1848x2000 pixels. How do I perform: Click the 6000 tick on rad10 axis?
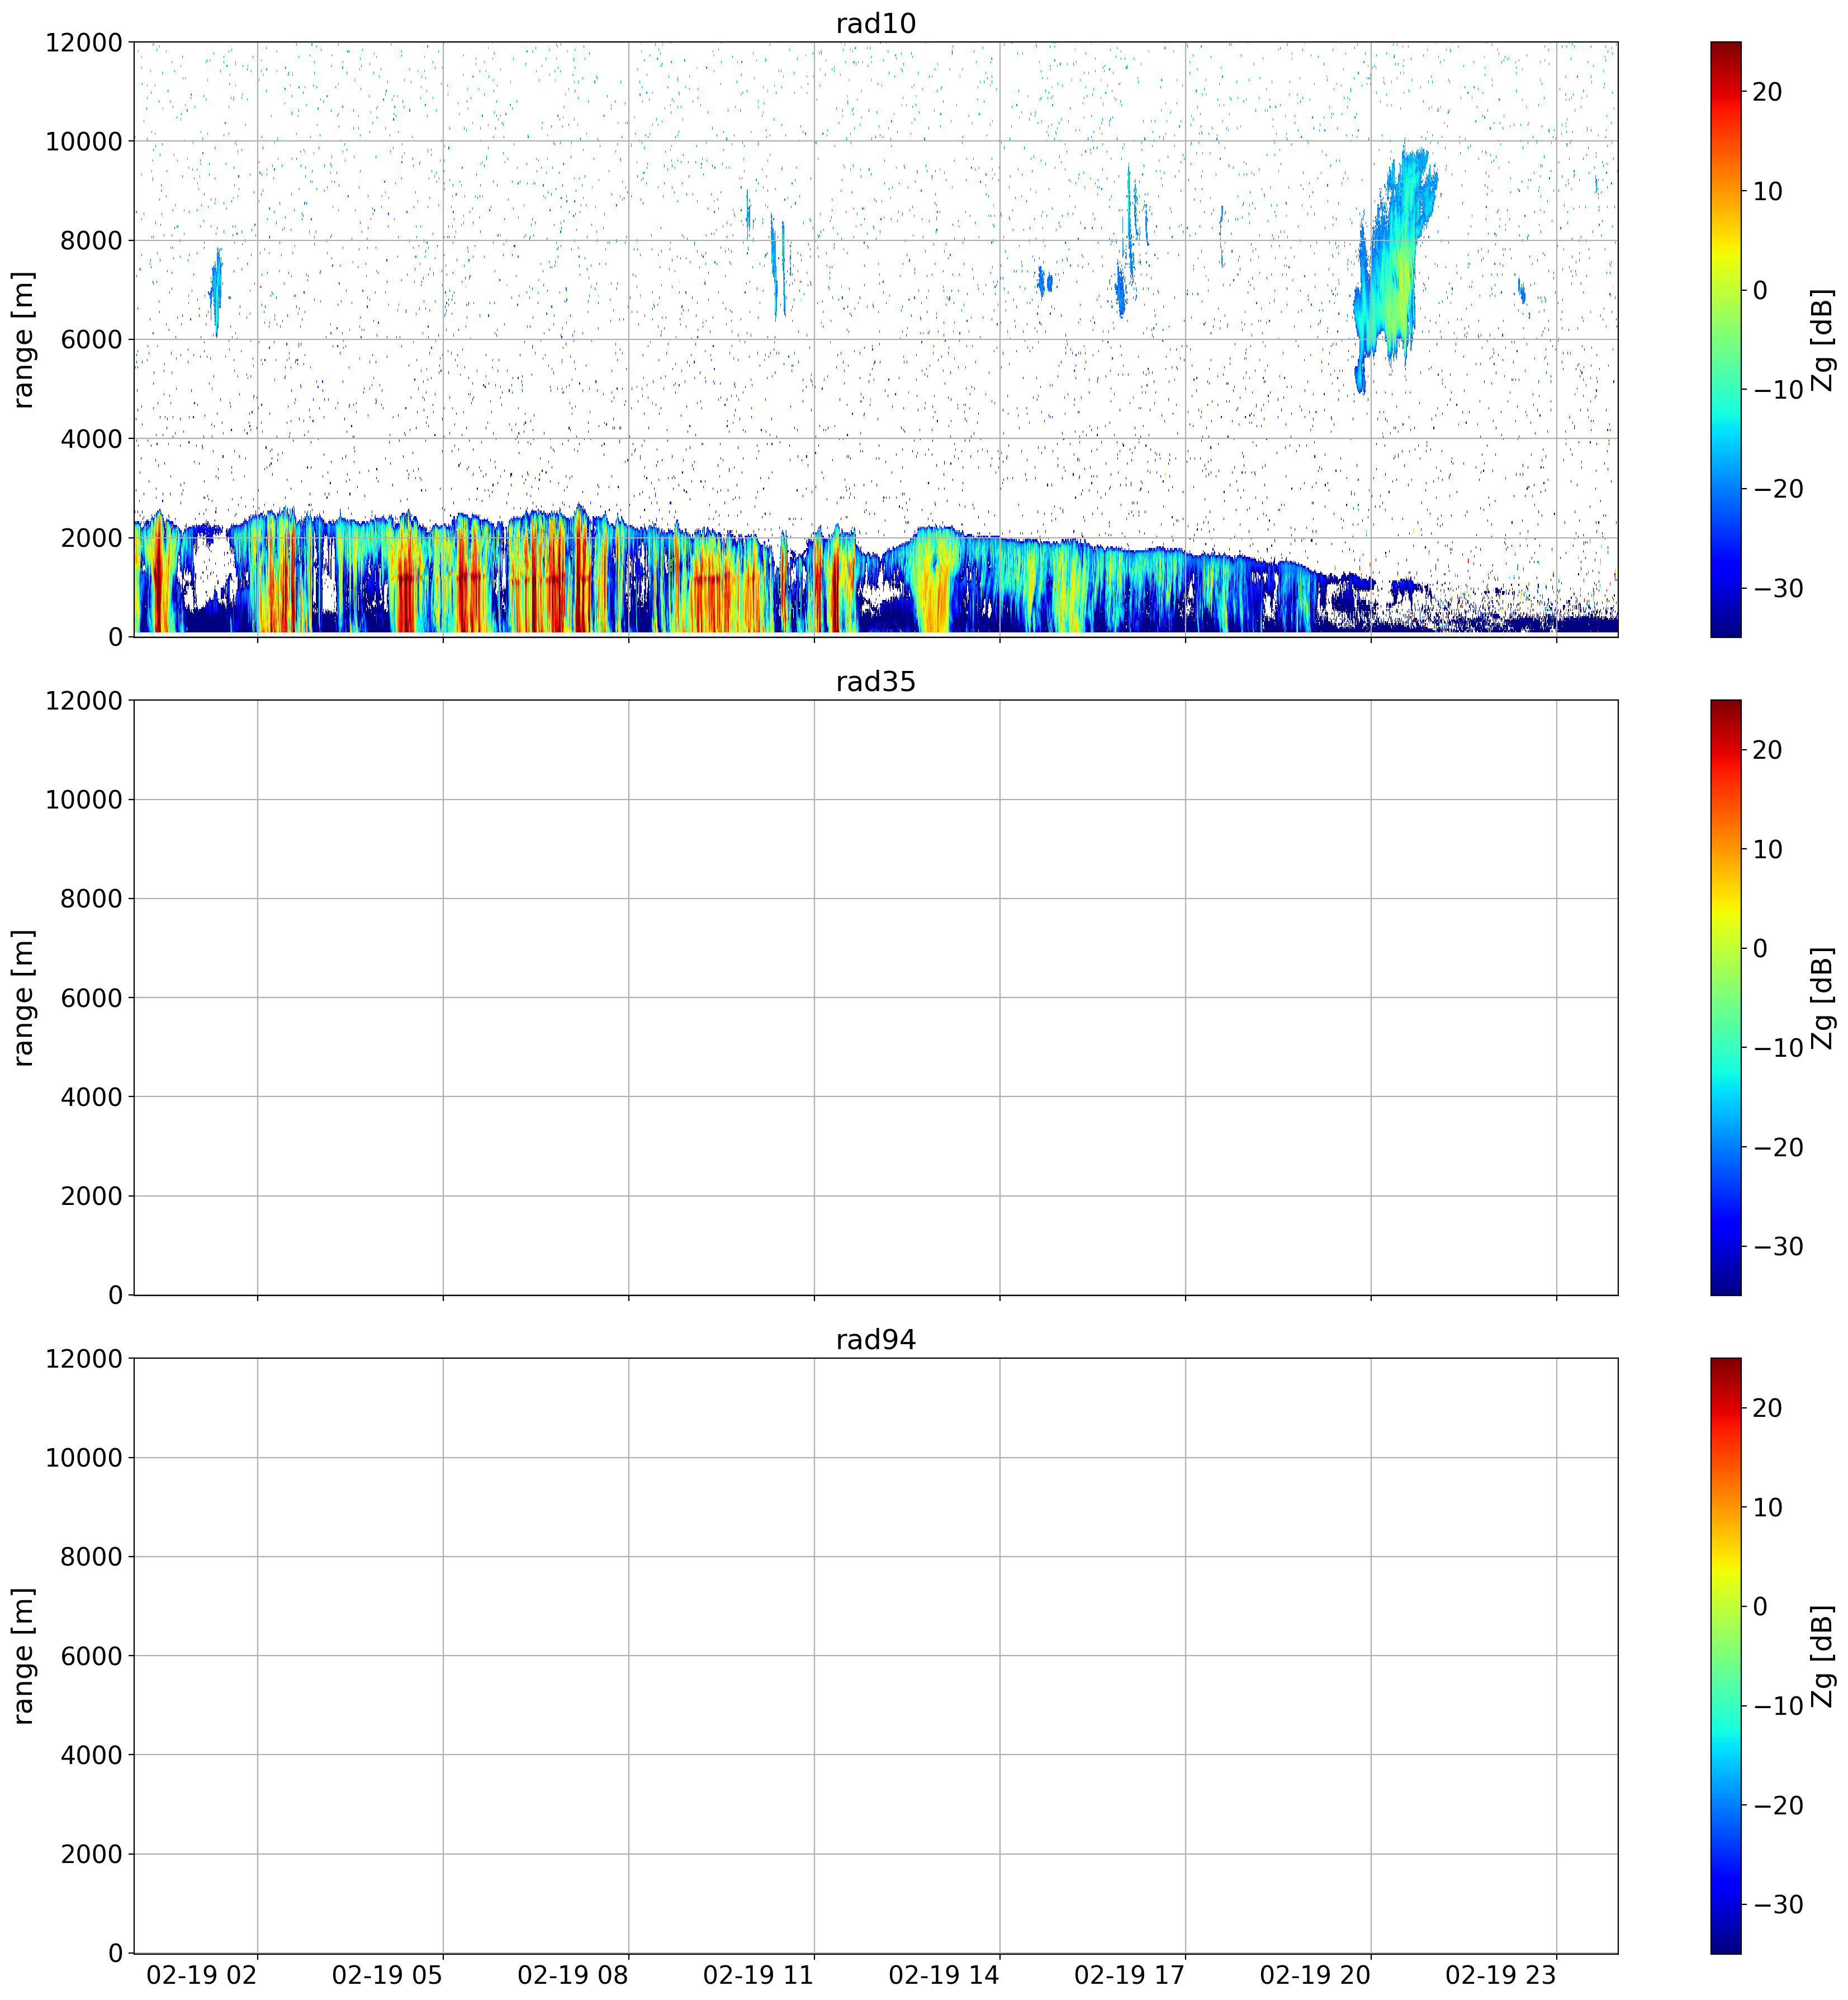(91, 340)
